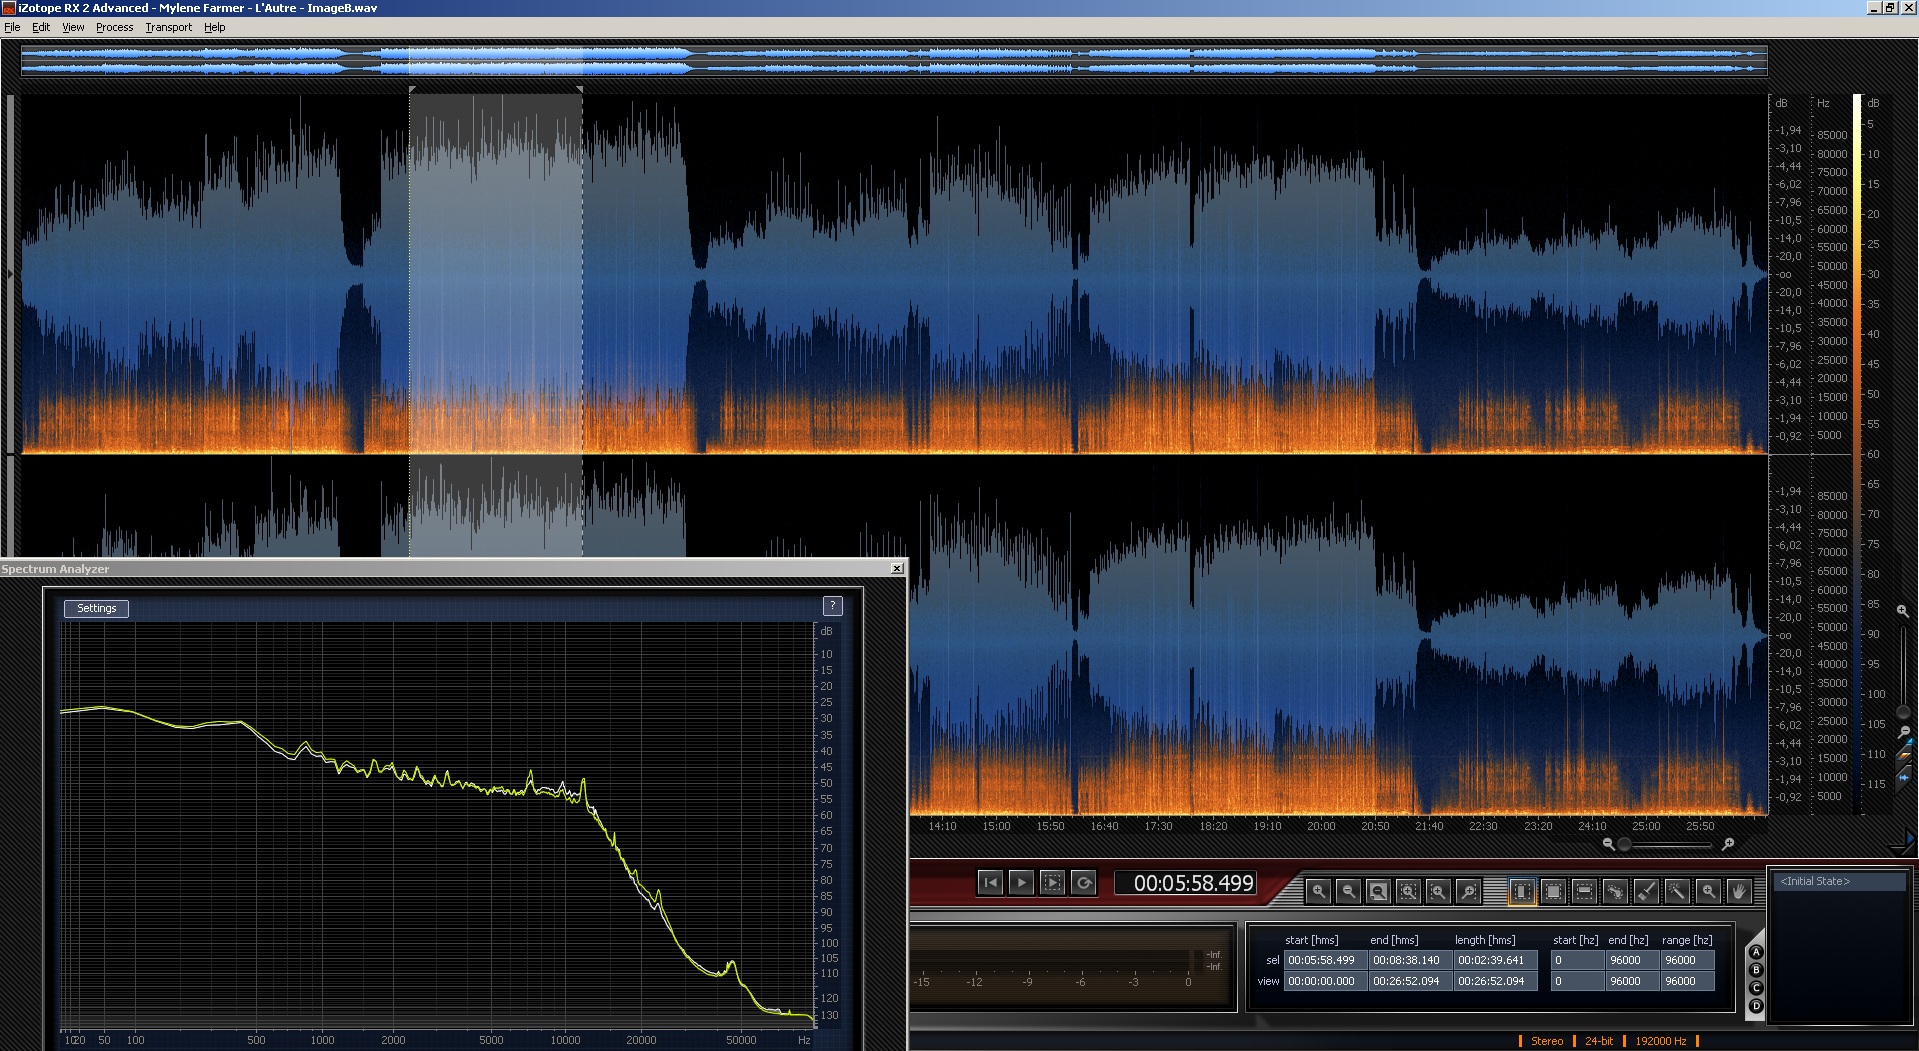Adjust the horizontal zoom slider knob

pyautogui.click(x=1625, y=844)
